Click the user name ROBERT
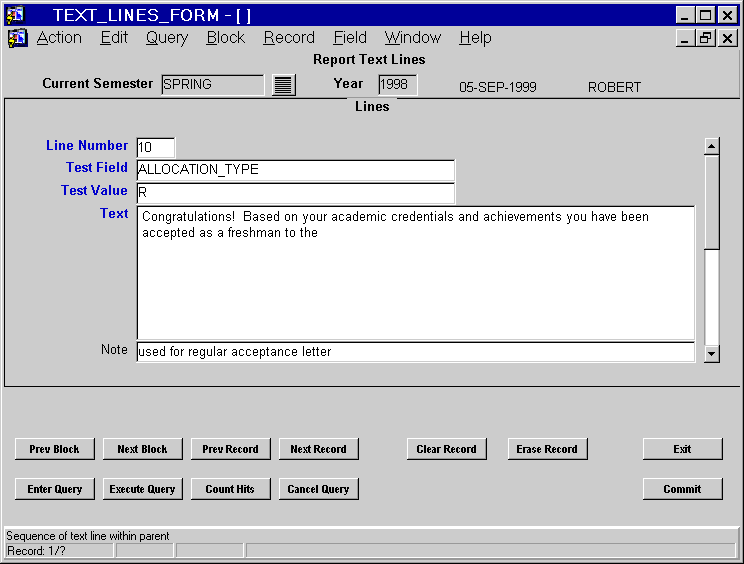The height and width of the screenshot is (564, 744). [x=614, y=87]
